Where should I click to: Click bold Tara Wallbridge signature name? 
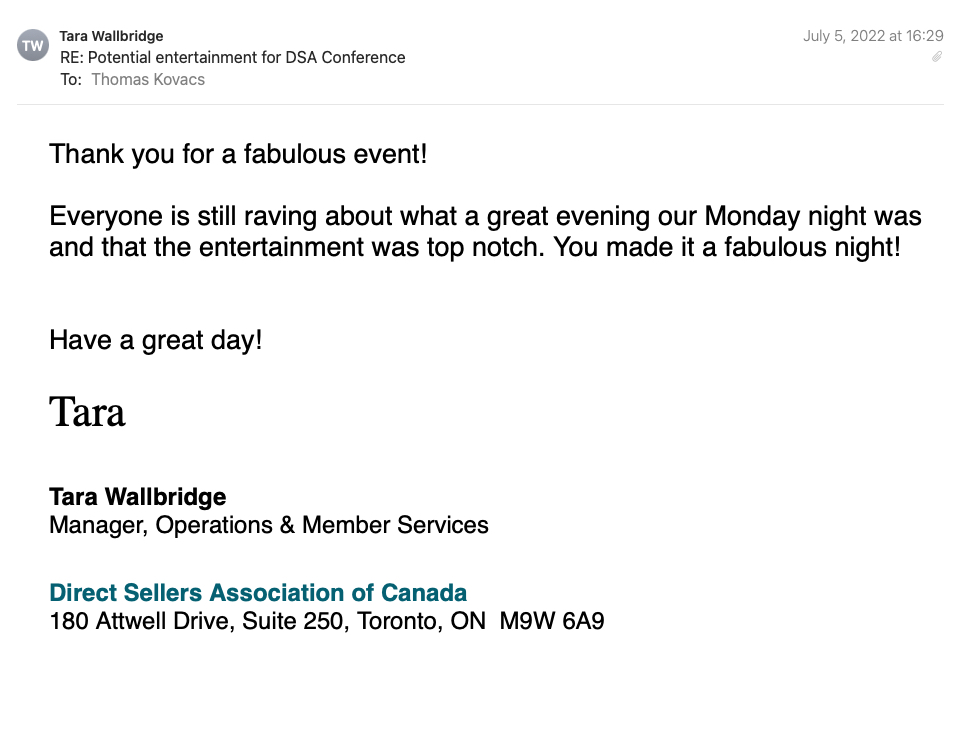pos(137,496)
